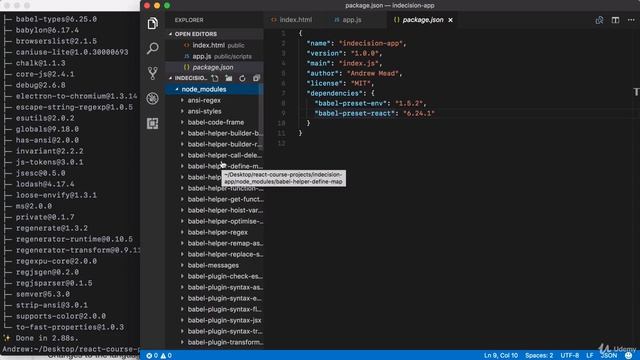Click the Open Changes icon in editor toolbar
This screenshot has width=640, height=360.
click(599, 20)
